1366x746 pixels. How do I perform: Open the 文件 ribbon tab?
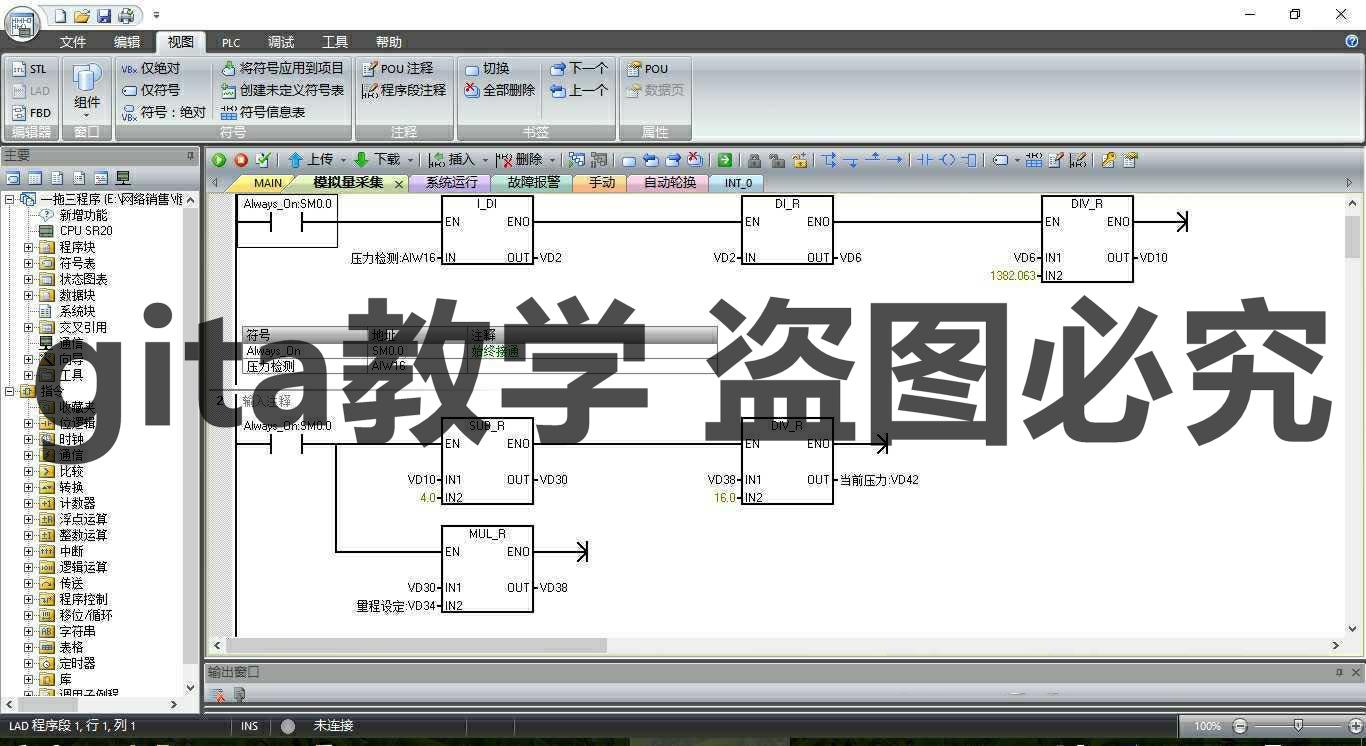(73, 42)
